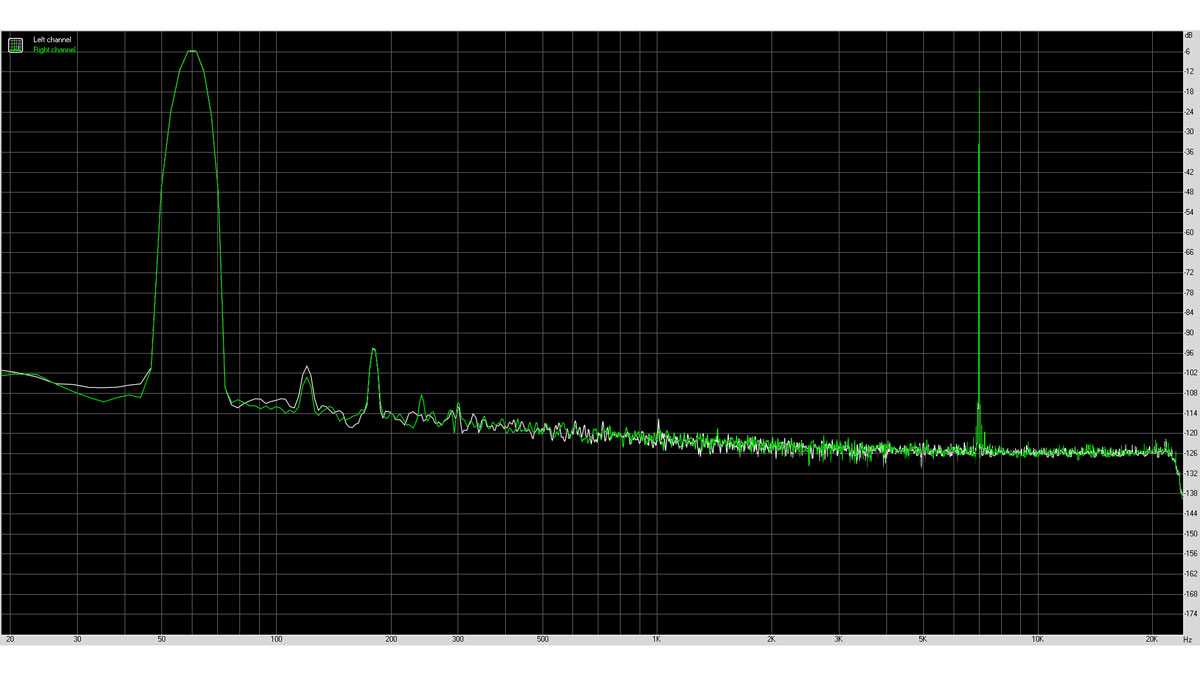
Task: Click the -174 dB axis label
Action: point(1189,613)
